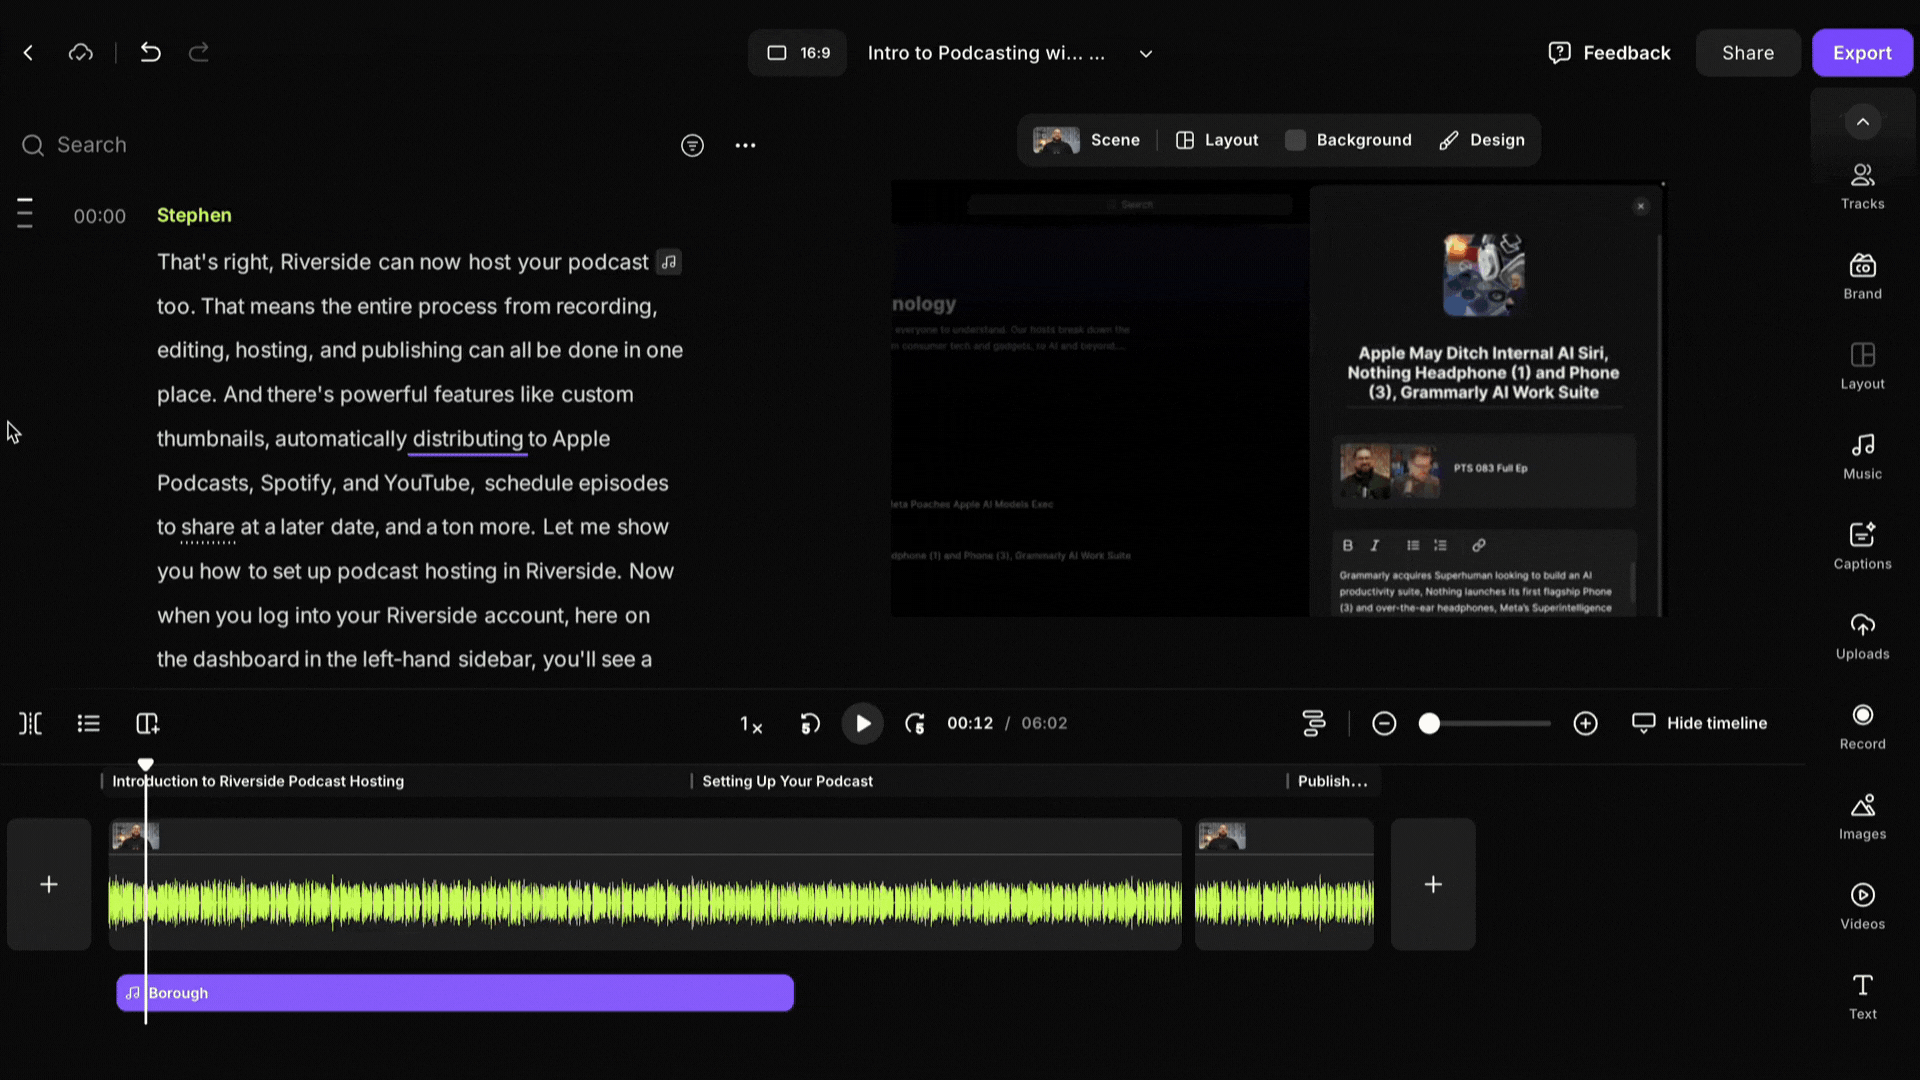Toggle the chapters list view
This screenshot has width=1920, height=1080.
[x=89, y=724]
